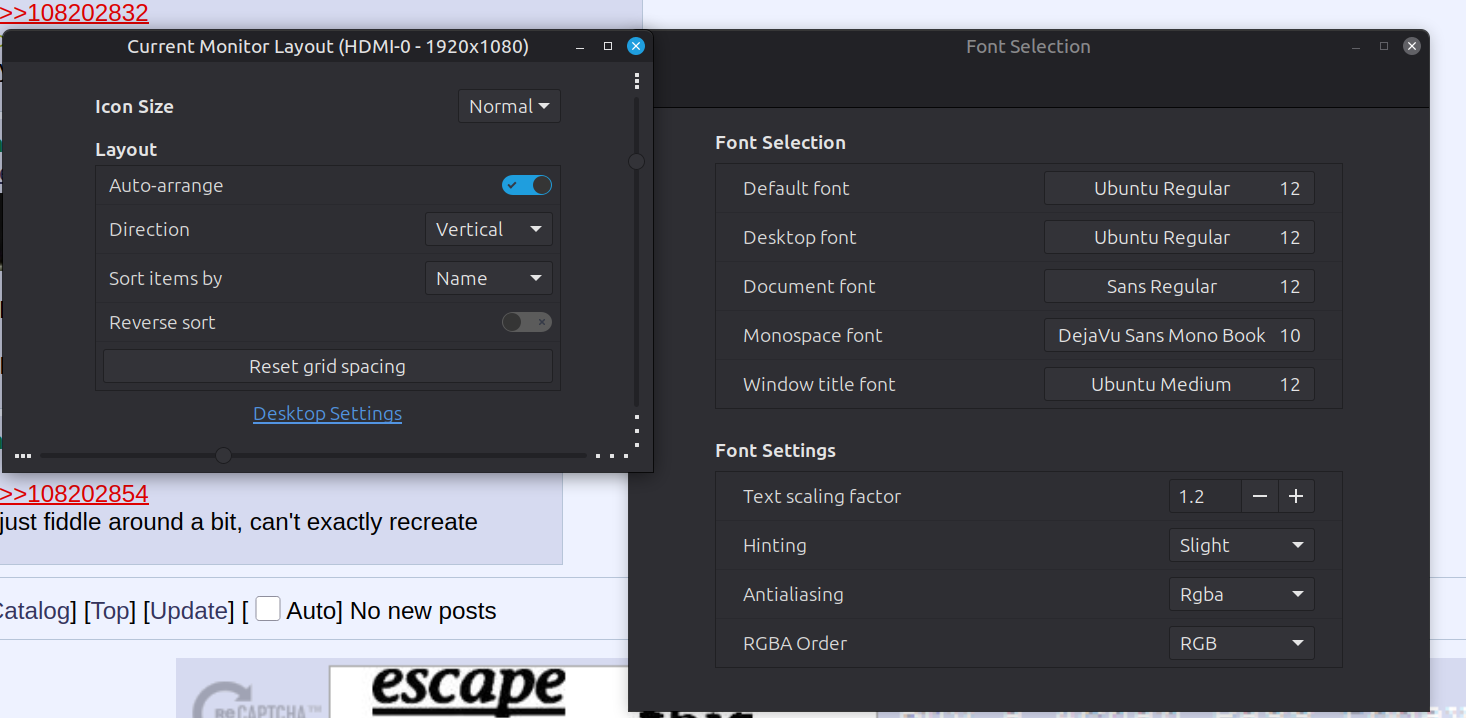Click the Reset grid spacing button
The image size is (1466, 718).
[328, 366]
